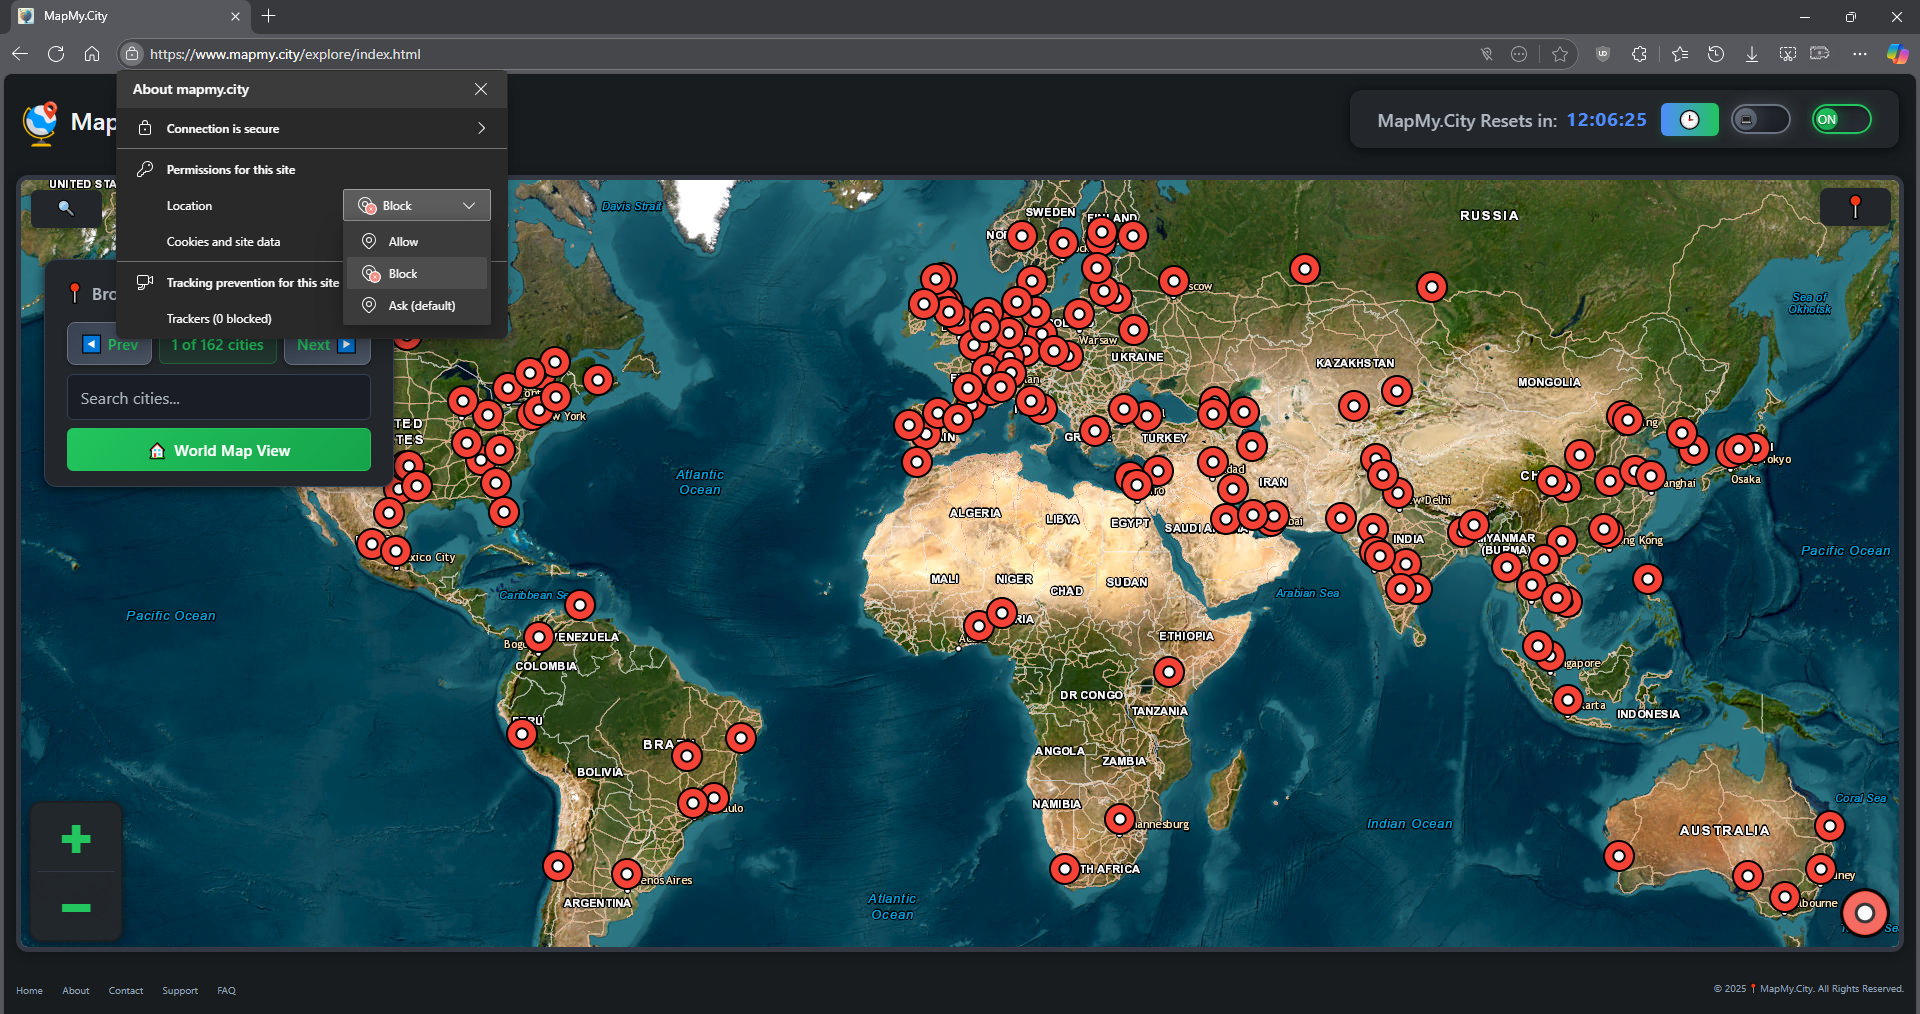The height and width of the screenshot is (1014, 1920).
Task: Click the Search cities input field
Action: click(219, 398)
